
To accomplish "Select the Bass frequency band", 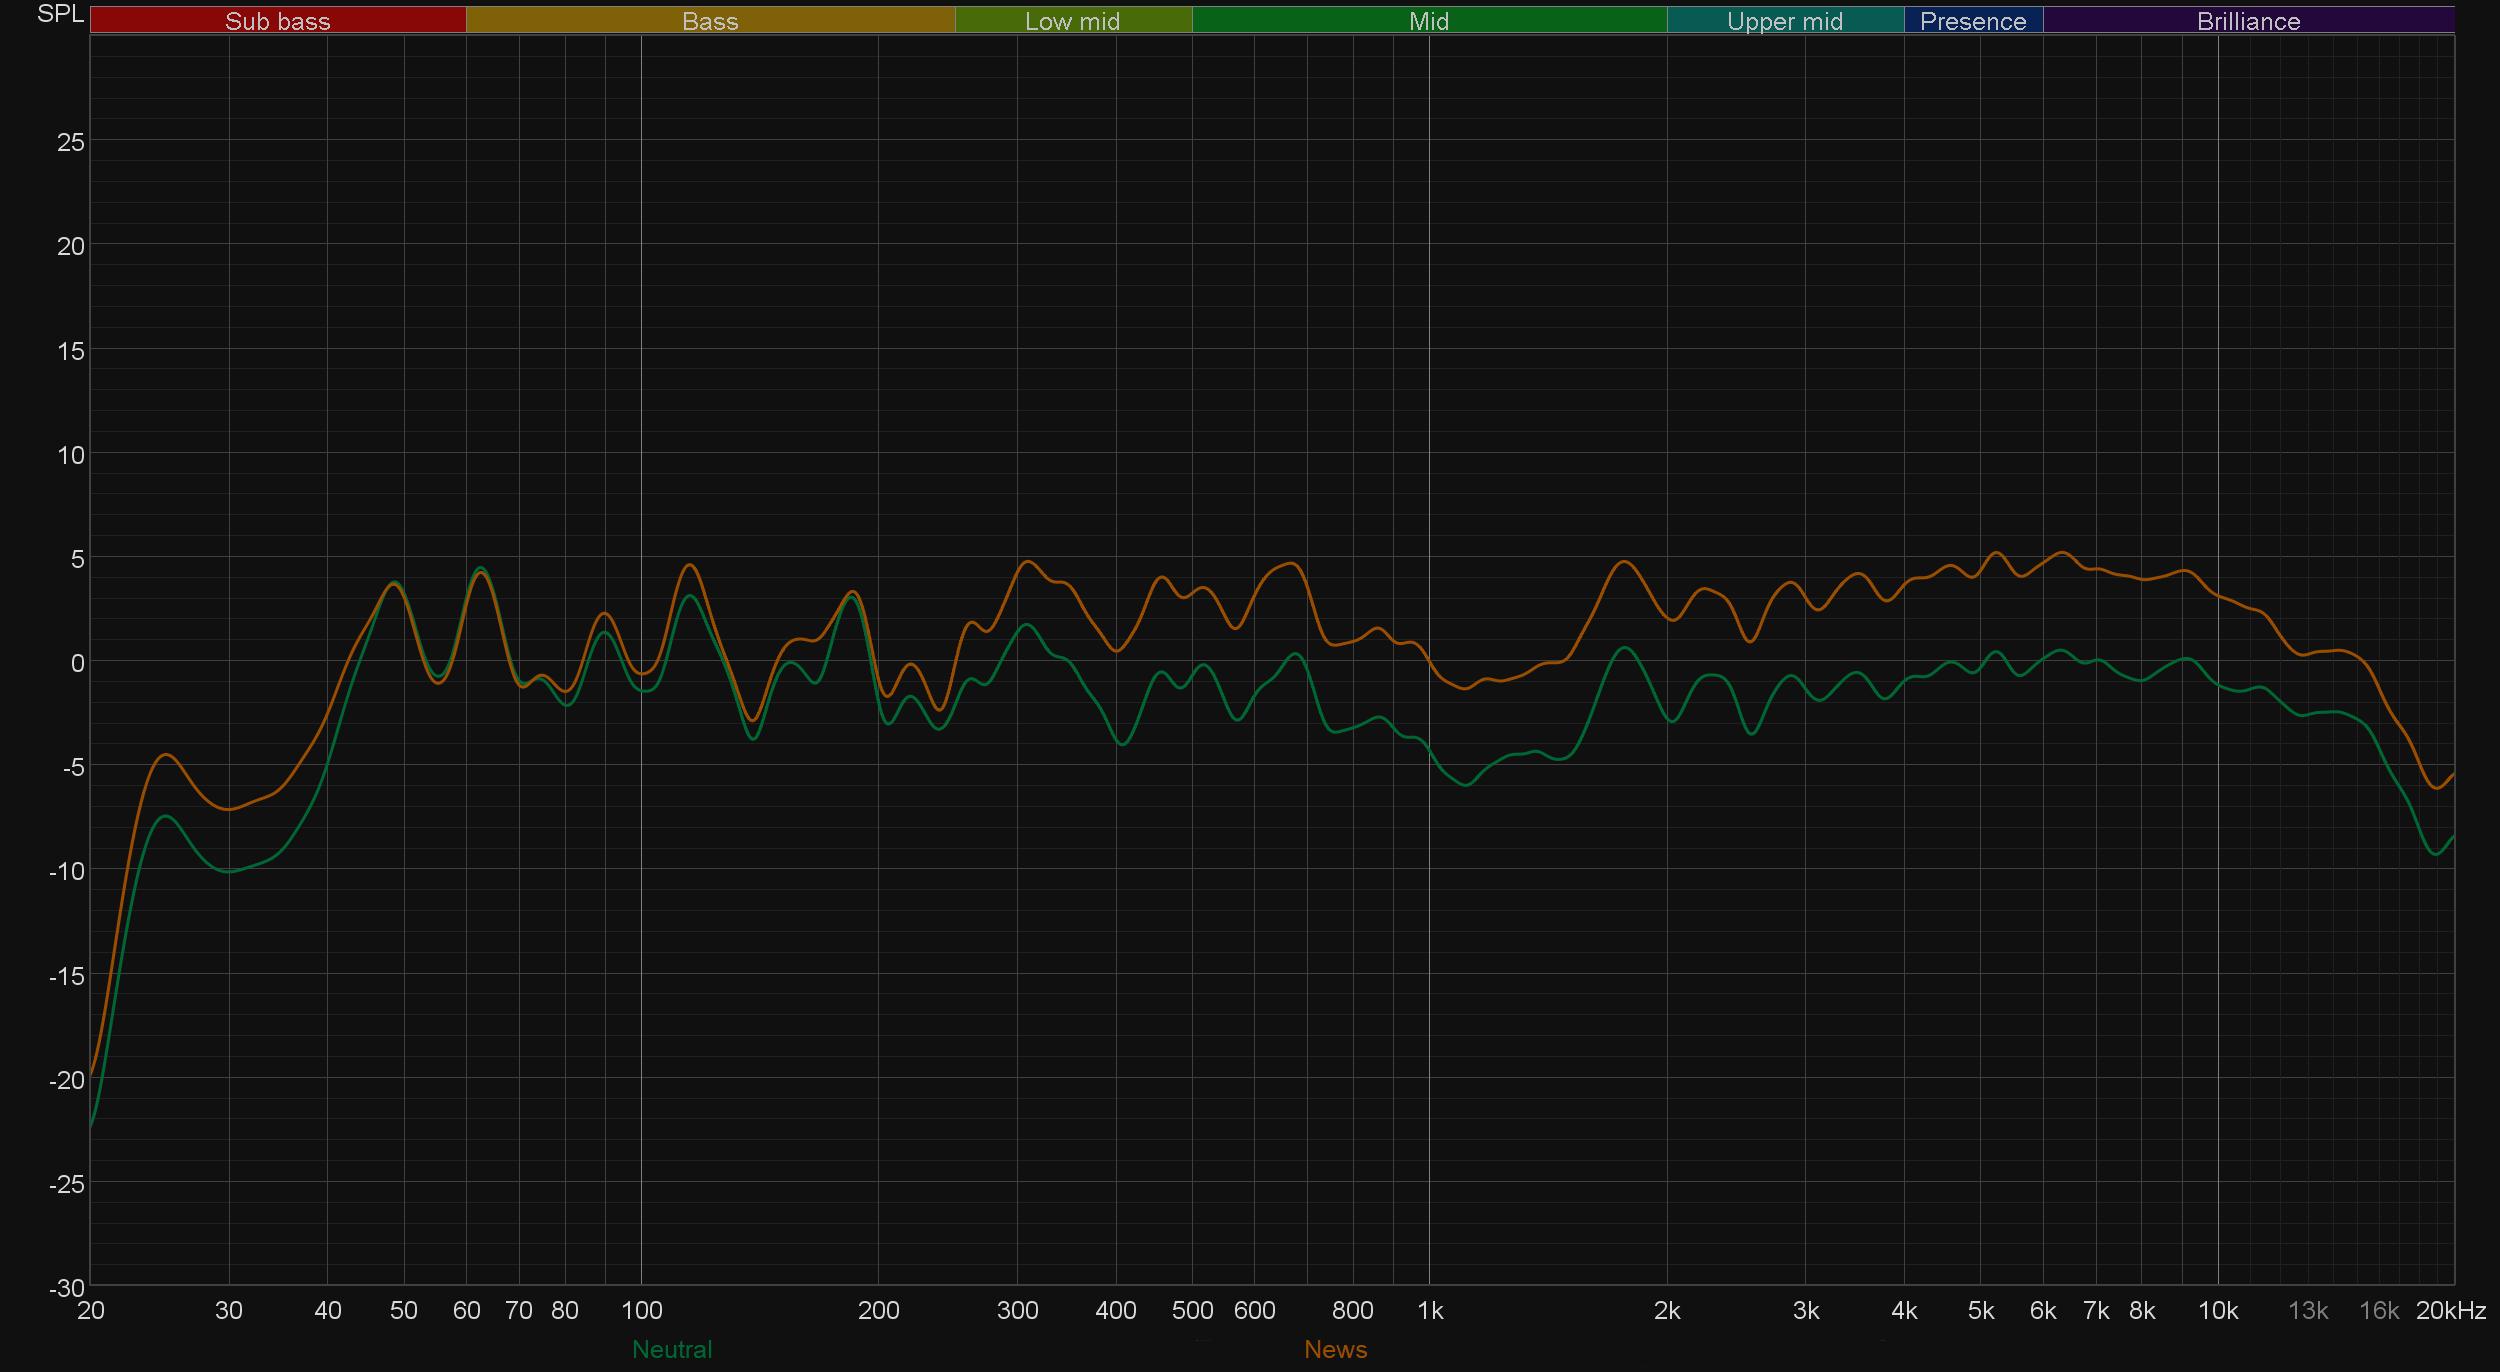I will click(x=710, y=21).
